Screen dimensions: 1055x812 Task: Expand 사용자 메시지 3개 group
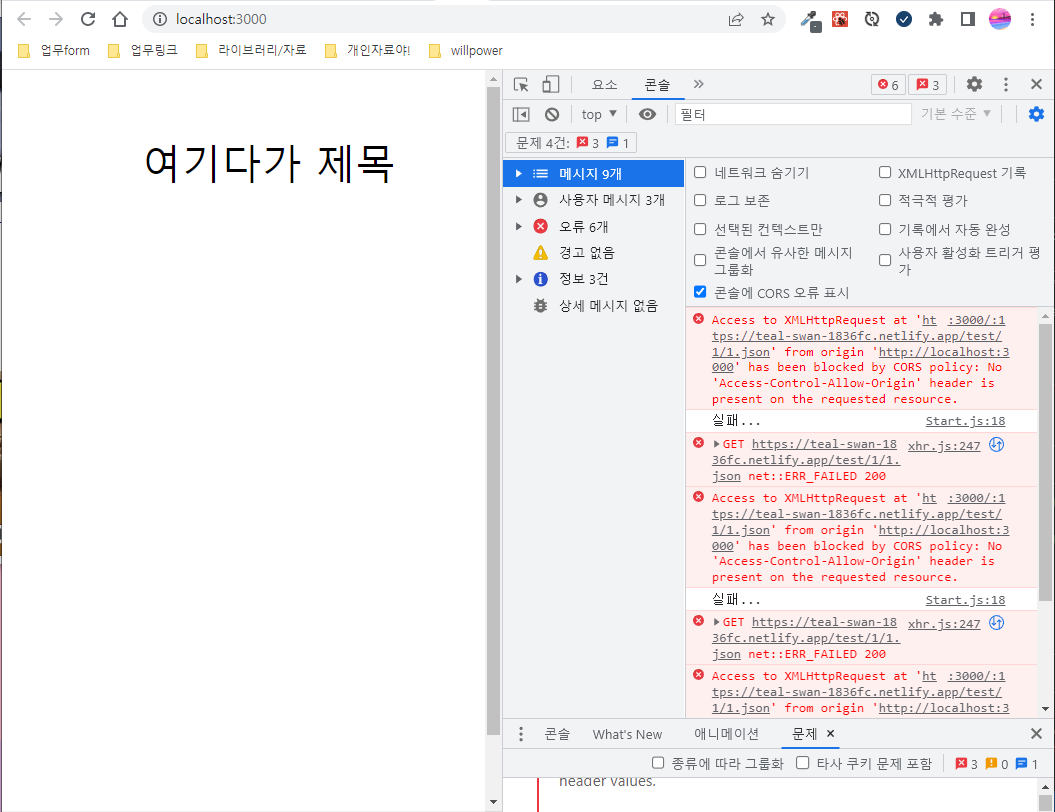[518, 200]
